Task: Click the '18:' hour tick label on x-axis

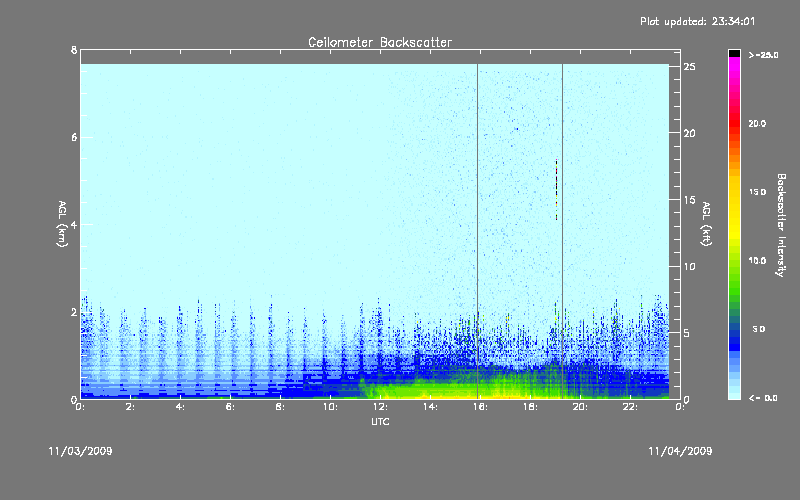Action: pos(530,407)
